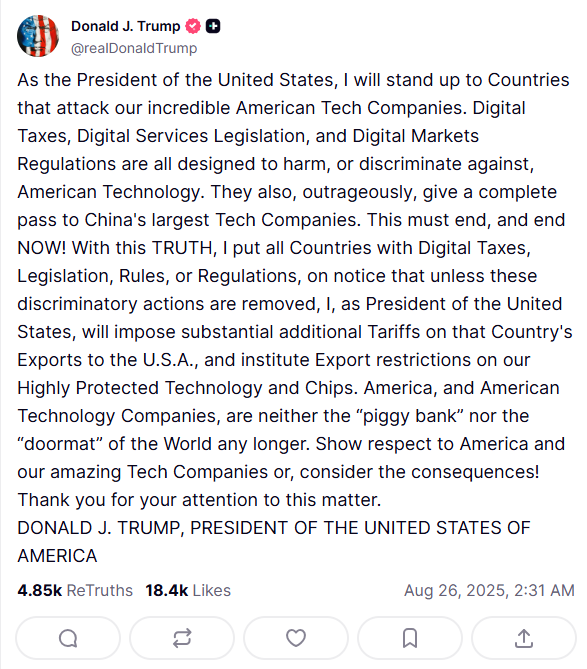Viewport: 587px width, 669px height.
Task: View the 18.4k Likes list
Action: point(188,590)
